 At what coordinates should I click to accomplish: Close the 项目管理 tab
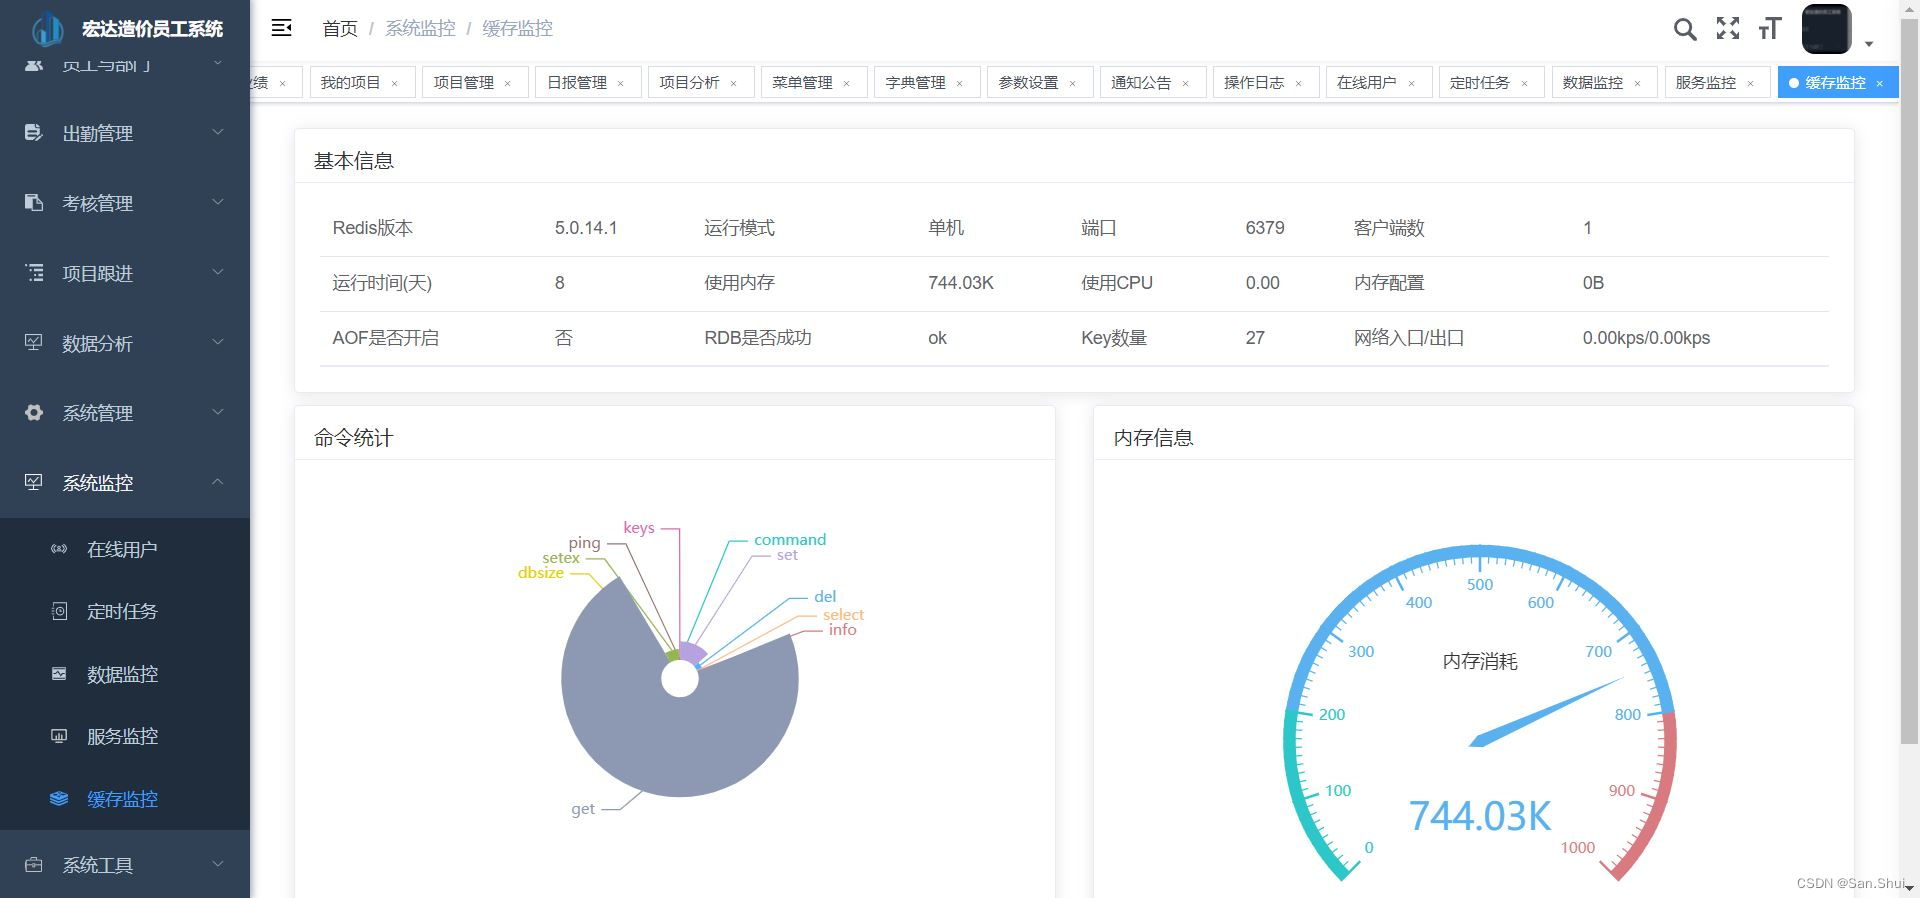coord(508,84)
